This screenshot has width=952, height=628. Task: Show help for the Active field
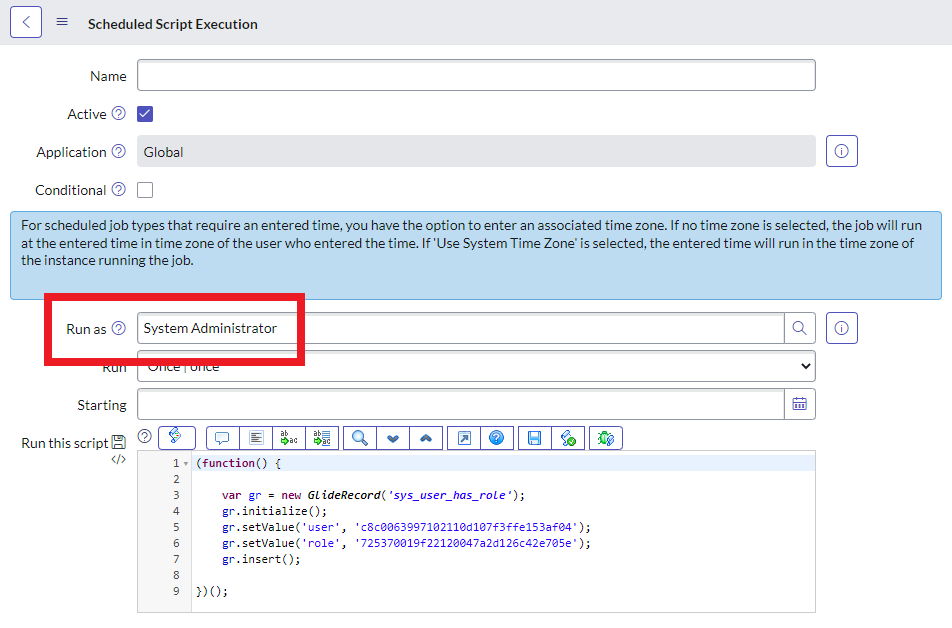point(119,114)
